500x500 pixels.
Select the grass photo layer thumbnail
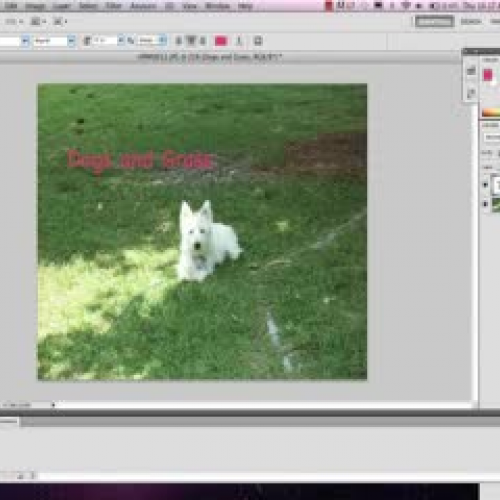[x=496, y=204]
